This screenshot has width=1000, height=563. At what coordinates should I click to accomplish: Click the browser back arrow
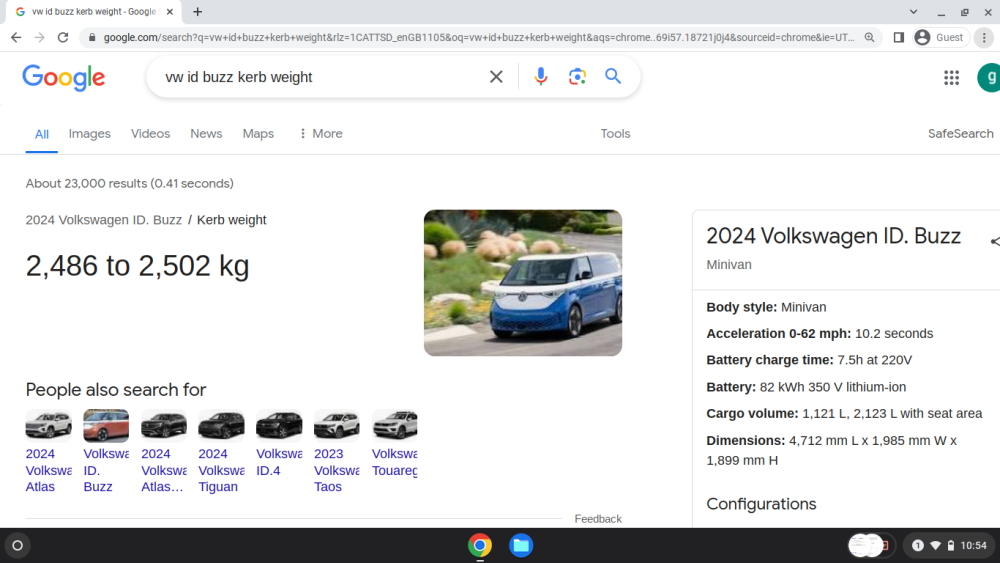pyautogui.click(x=16, y=38)
